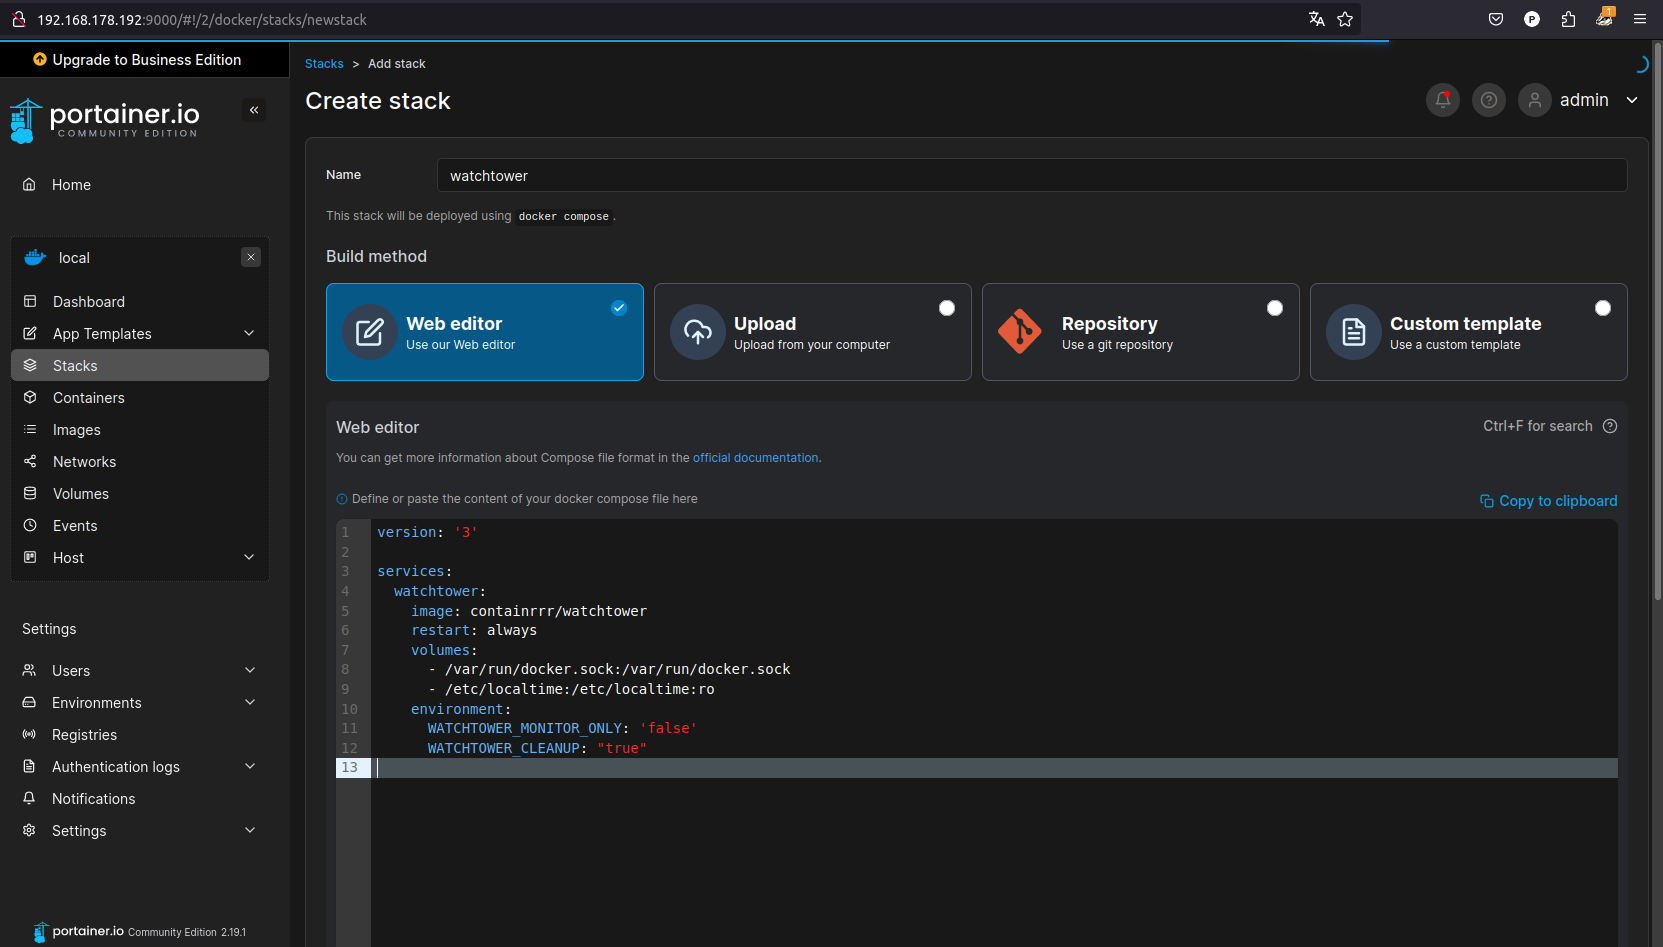Viewport: 1663px width, 947px height.
Task: Select the Upload build method radio
Action: 946,308
